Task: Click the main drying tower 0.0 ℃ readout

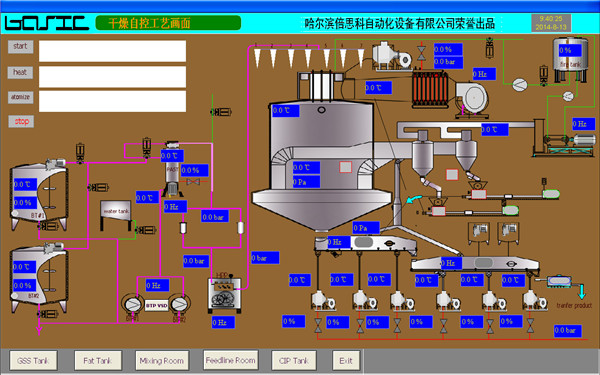Action: [x=285, y=111]
